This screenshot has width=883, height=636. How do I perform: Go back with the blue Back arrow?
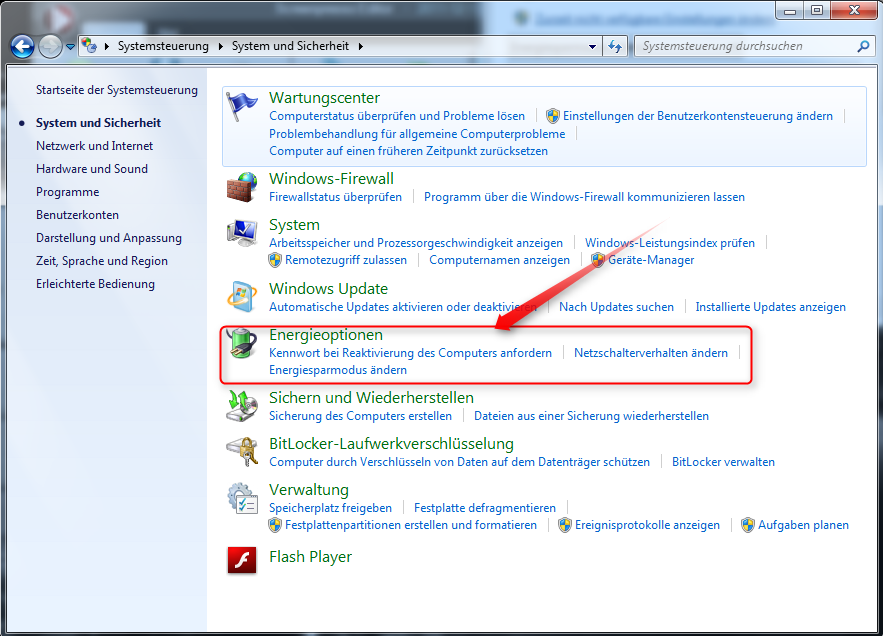point(23,47)
